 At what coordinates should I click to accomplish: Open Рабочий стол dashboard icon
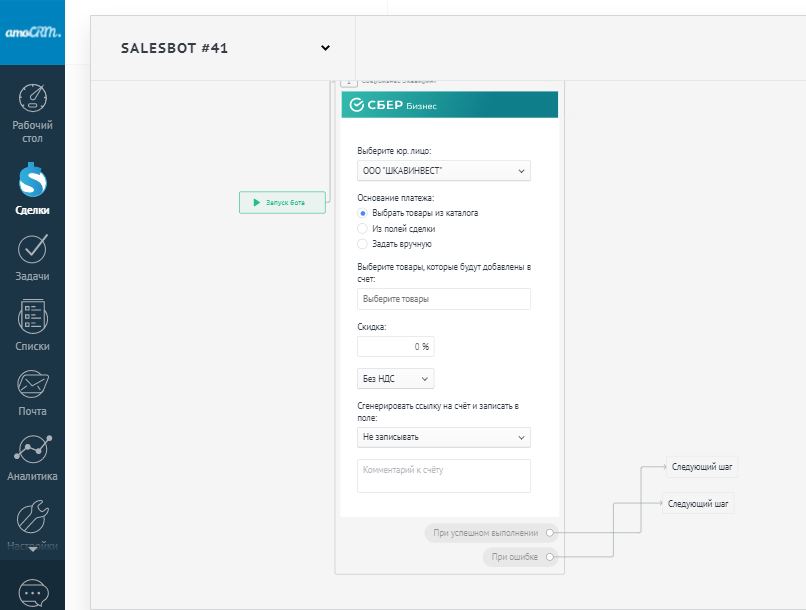coord(32,97)
